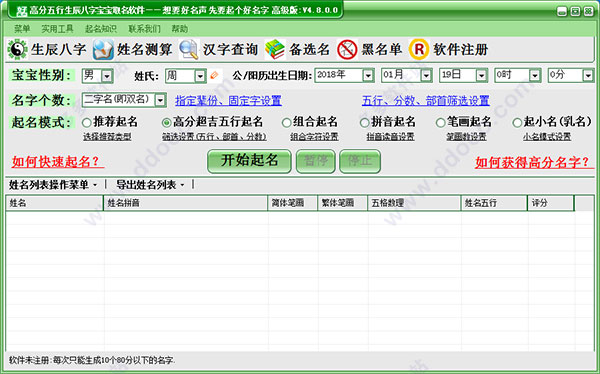600x374 pixels.
Task: Open the 笔画数设置 link
Action: click(466, 137)
